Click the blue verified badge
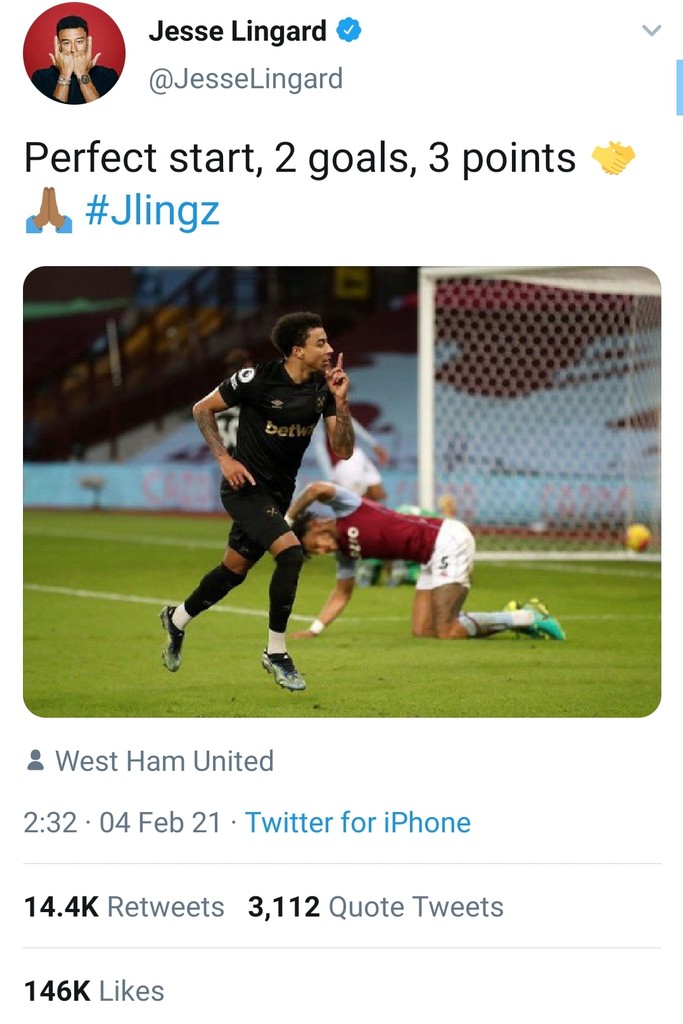The height and width of the screenshot is (1024, 683). pos(347,31)
